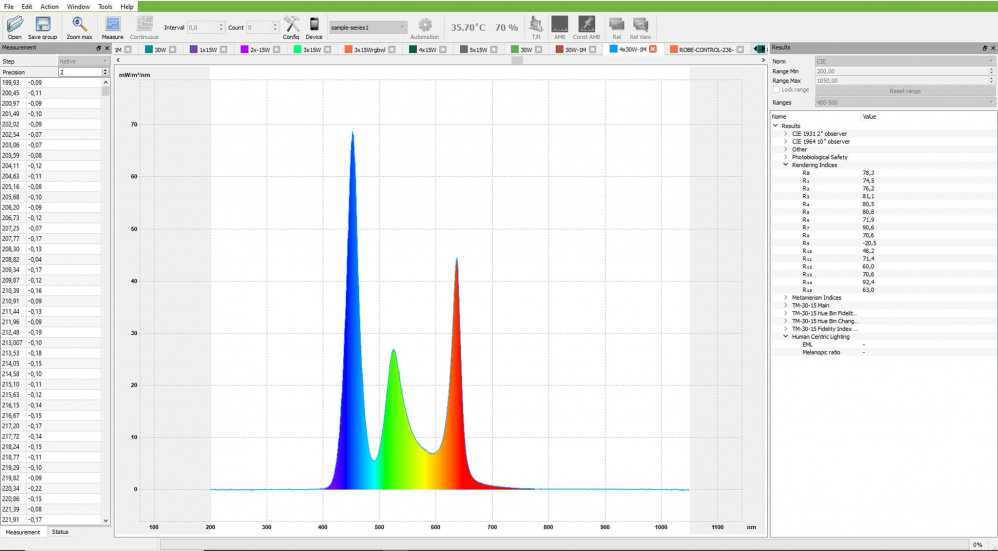Click the Const AMB toolbar icon
The image size is (998, 551).
[x=587, y=24]
